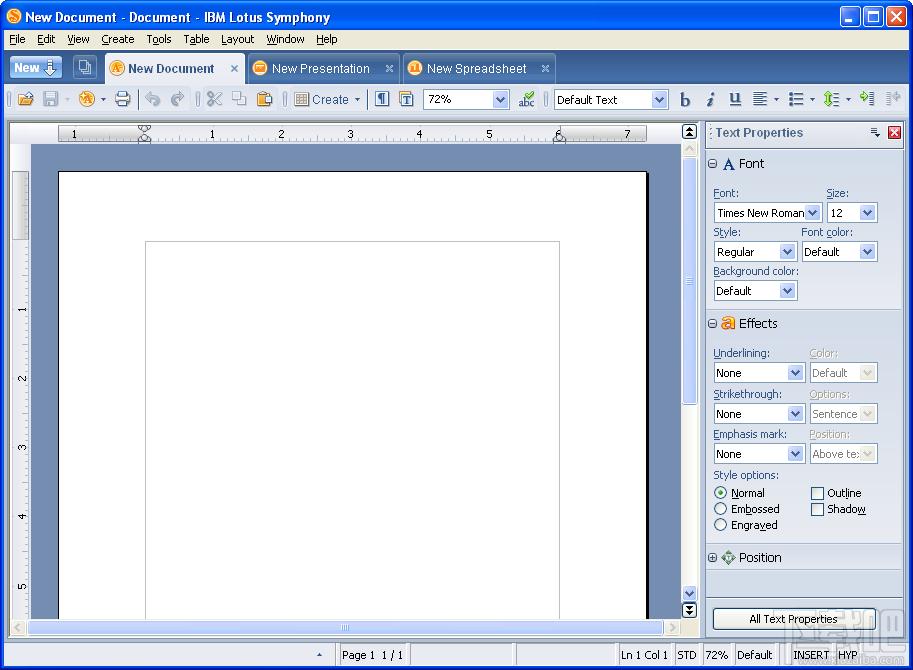Image resolution: width=913 pixels, height=670 pixels.
Task: Expand the Position section
Action: pos(712,558)
